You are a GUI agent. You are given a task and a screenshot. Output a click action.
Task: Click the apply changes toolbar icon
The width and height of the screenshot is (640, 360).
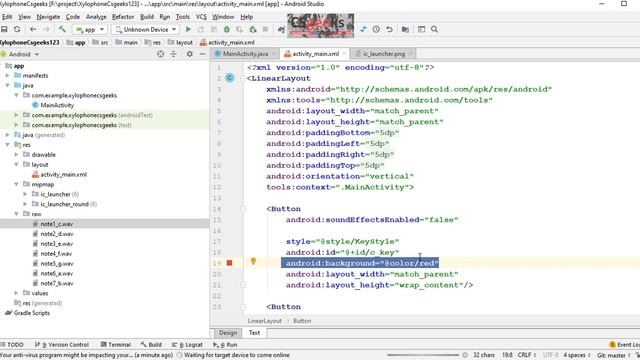click(x=201, y=29)
